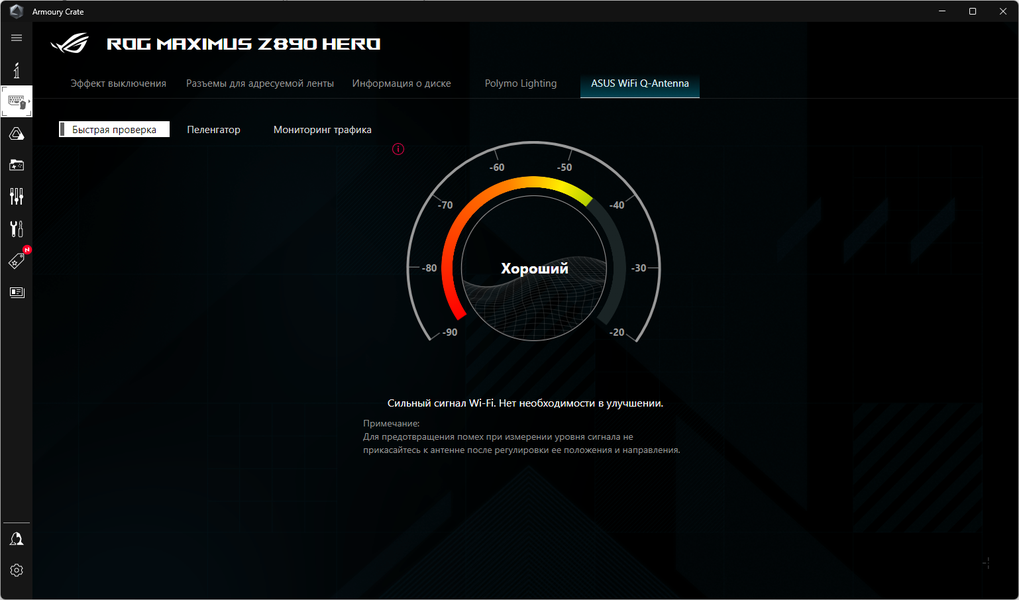Open Settings gear icon

[x=17, y=570]
